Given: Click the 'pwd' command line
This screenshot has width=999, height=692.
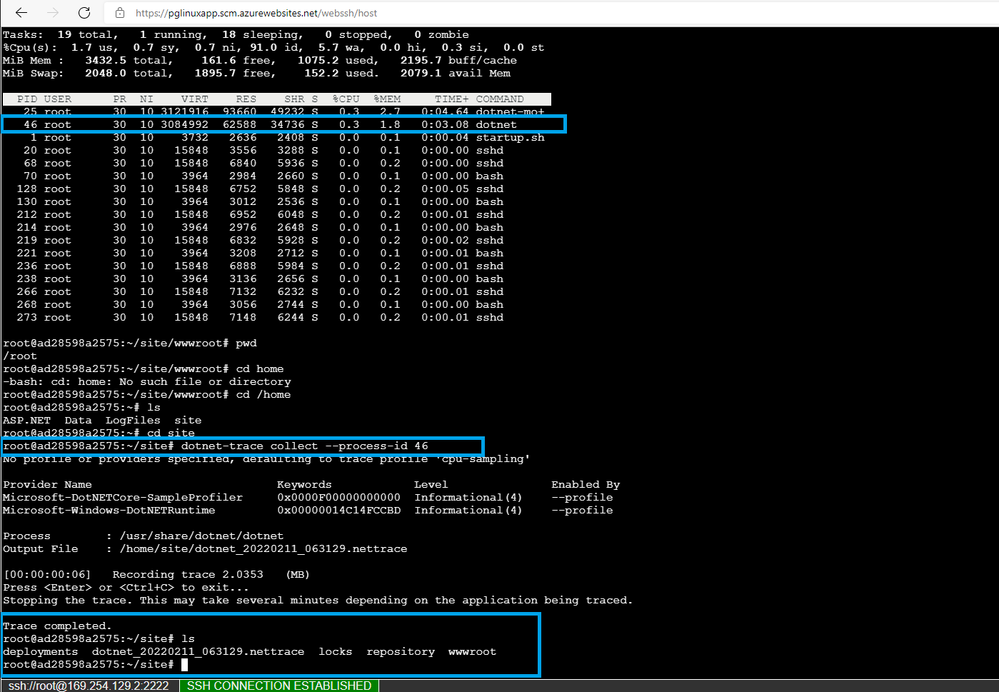Looking at the screenshot, I should [x=130, y=343].
